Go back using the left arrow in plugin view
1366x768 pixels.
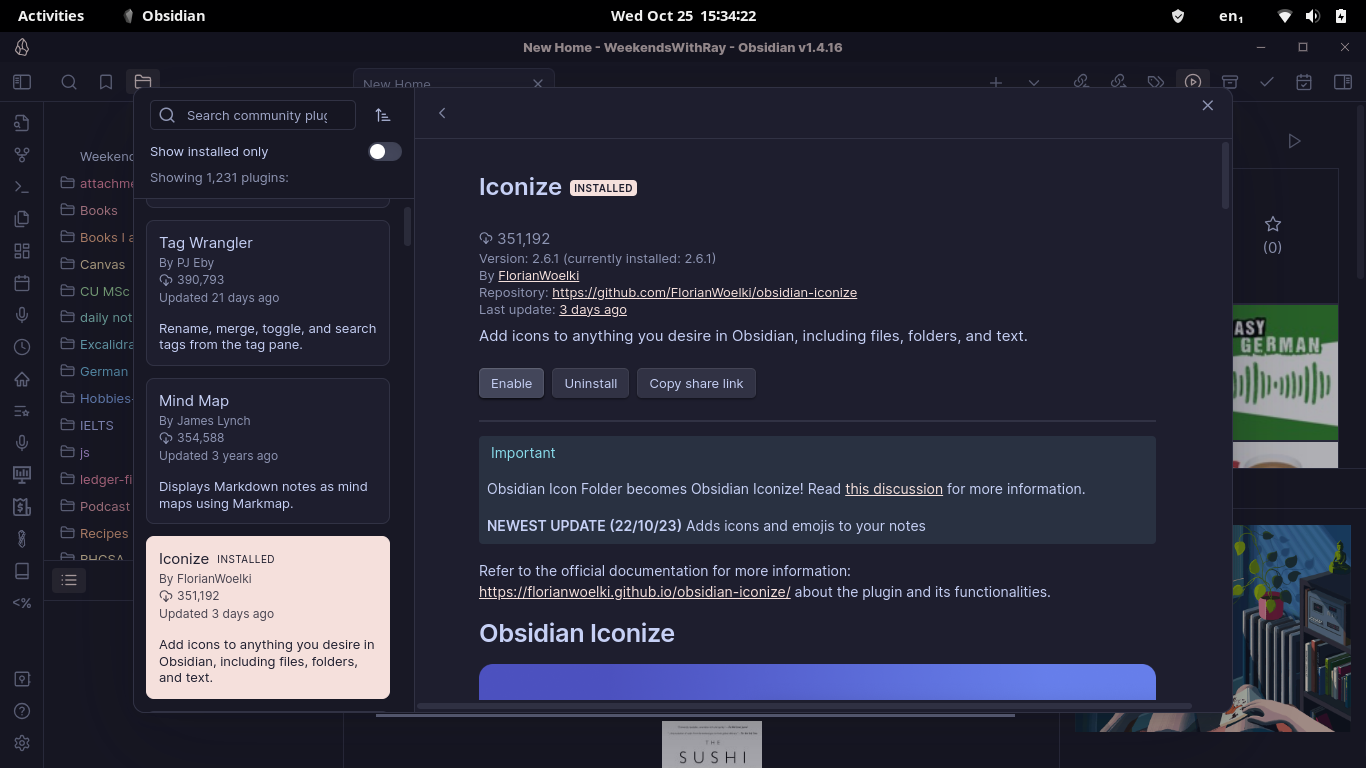tap(442, 113)
